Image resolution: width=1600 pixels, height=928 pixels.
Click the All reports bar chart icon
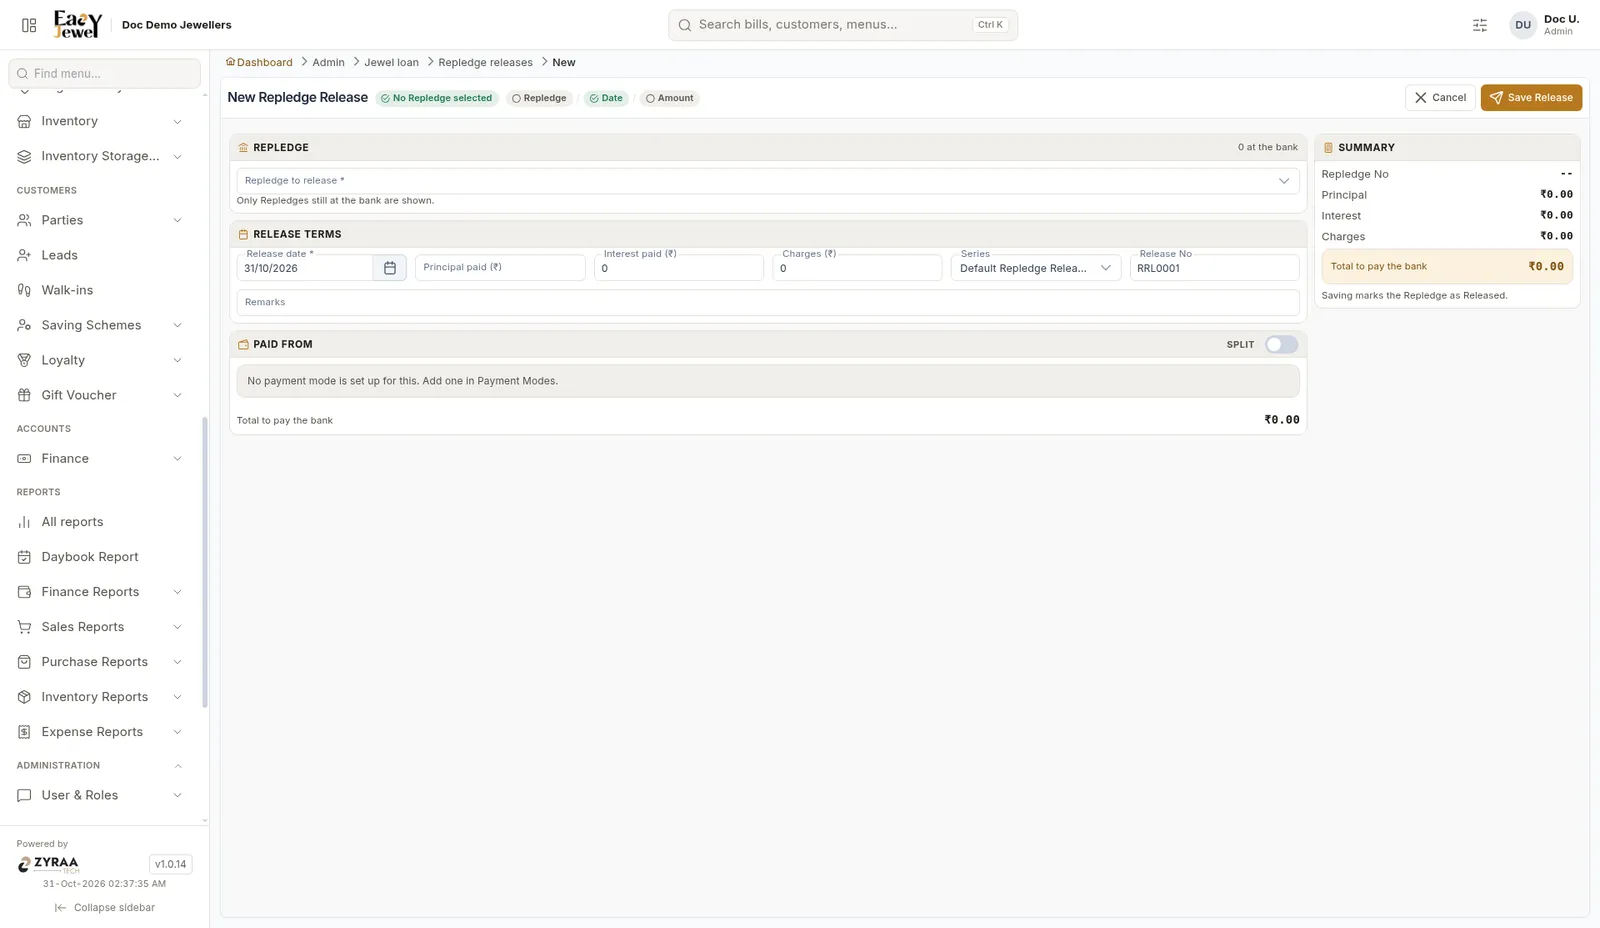coord(24,522)
